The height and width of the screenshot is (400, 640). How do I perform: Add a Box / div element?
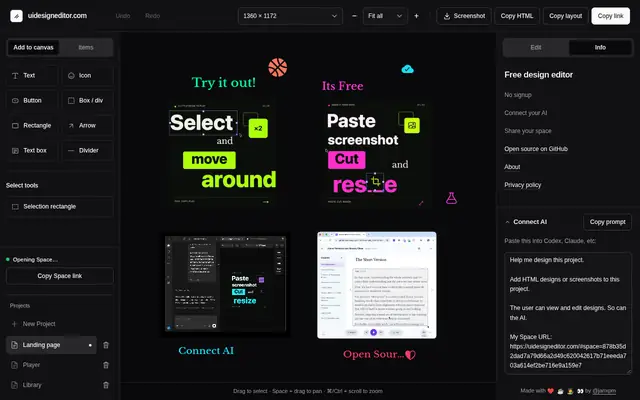pos(87,100)
